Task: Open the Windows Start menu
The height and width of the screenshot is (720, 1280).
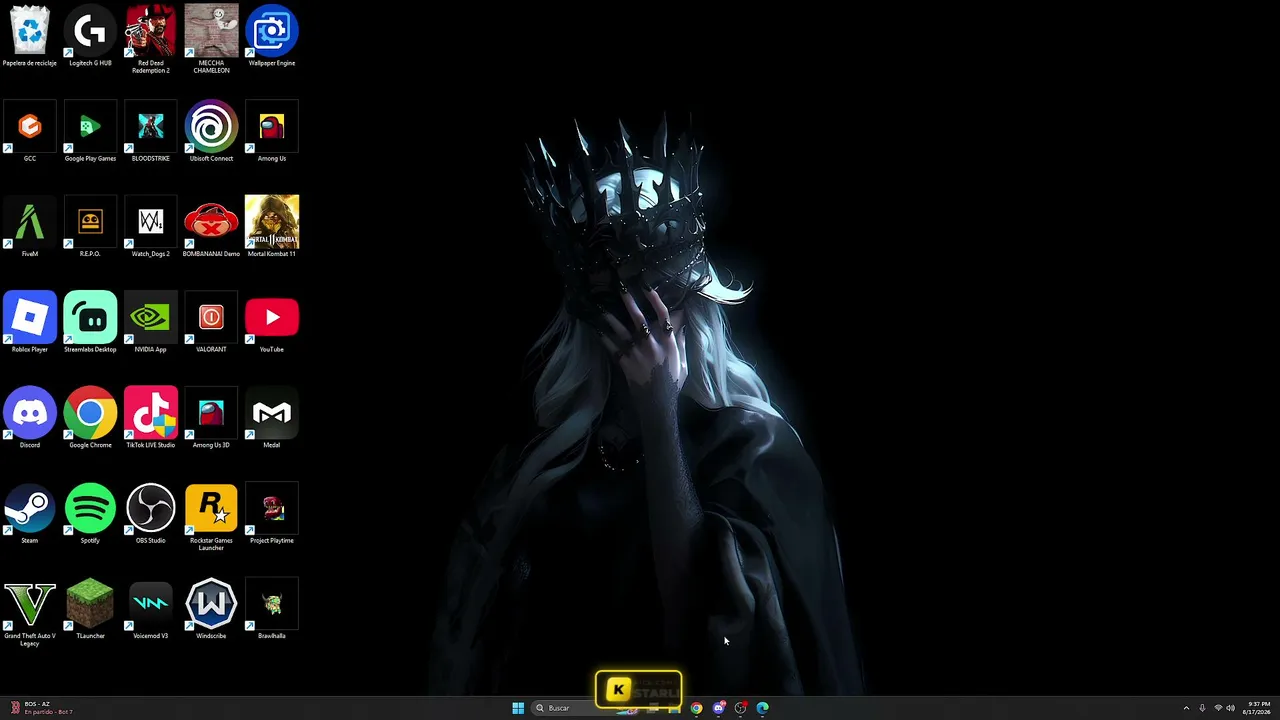Action: click(x=518, y=708)
